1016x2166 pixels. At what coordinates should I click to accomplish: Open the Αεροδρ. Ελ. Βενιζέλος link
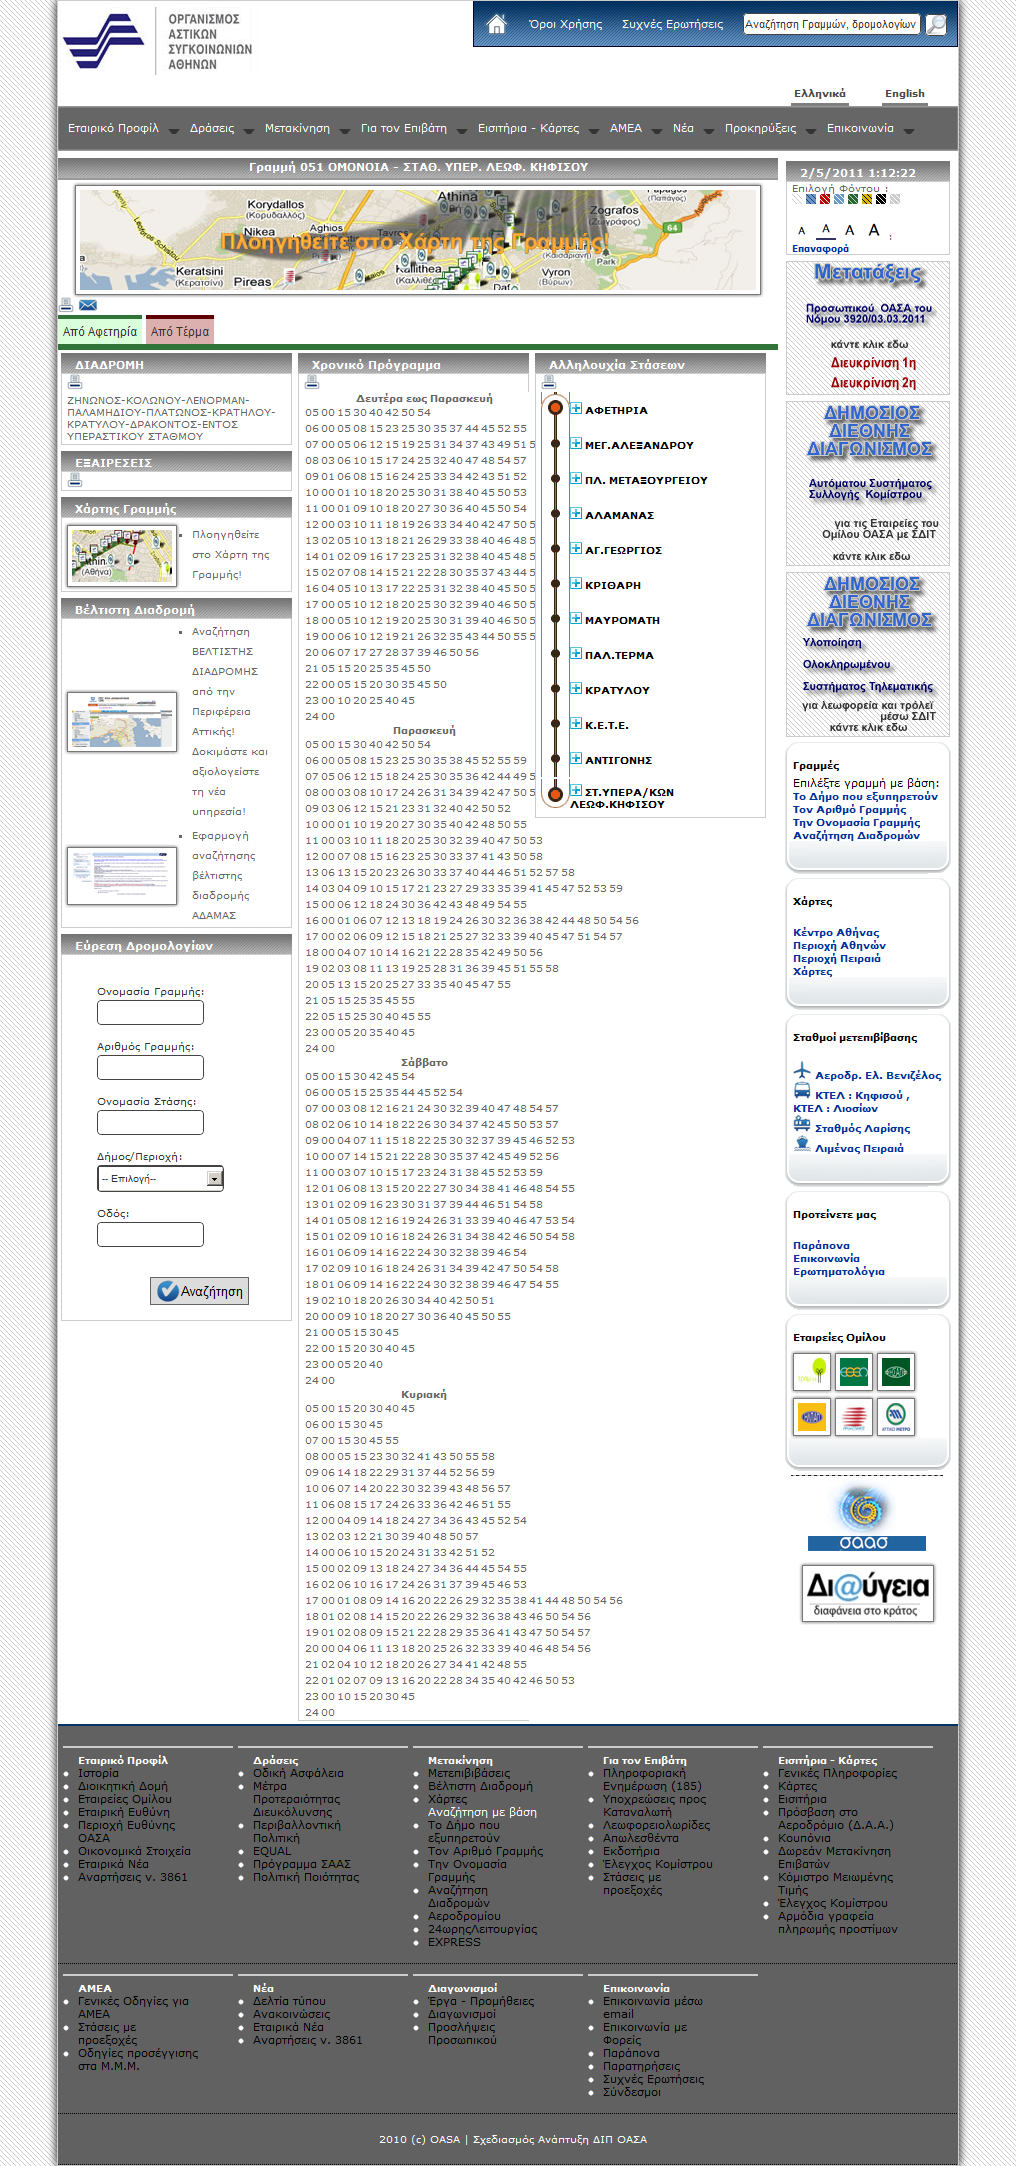(x=877, y=1075)
